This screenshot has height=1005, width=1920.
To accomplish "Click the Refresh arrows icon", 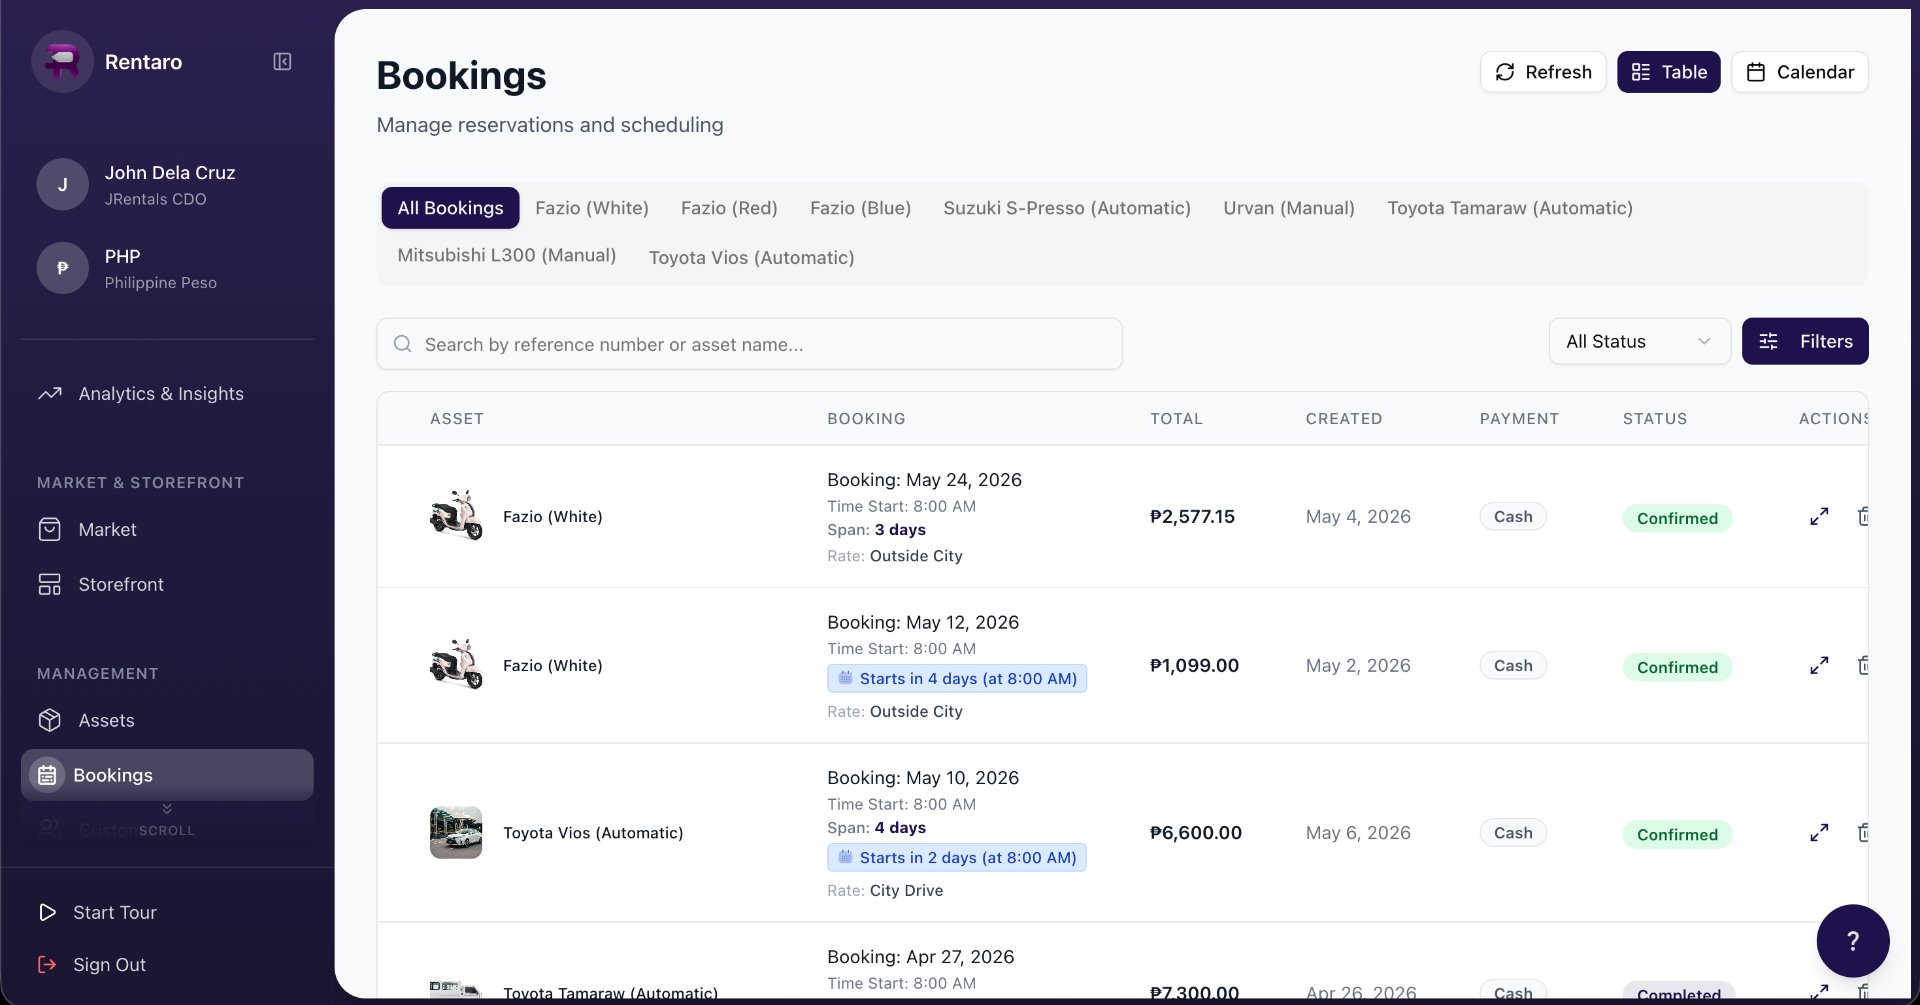I will coord(1505,72).
